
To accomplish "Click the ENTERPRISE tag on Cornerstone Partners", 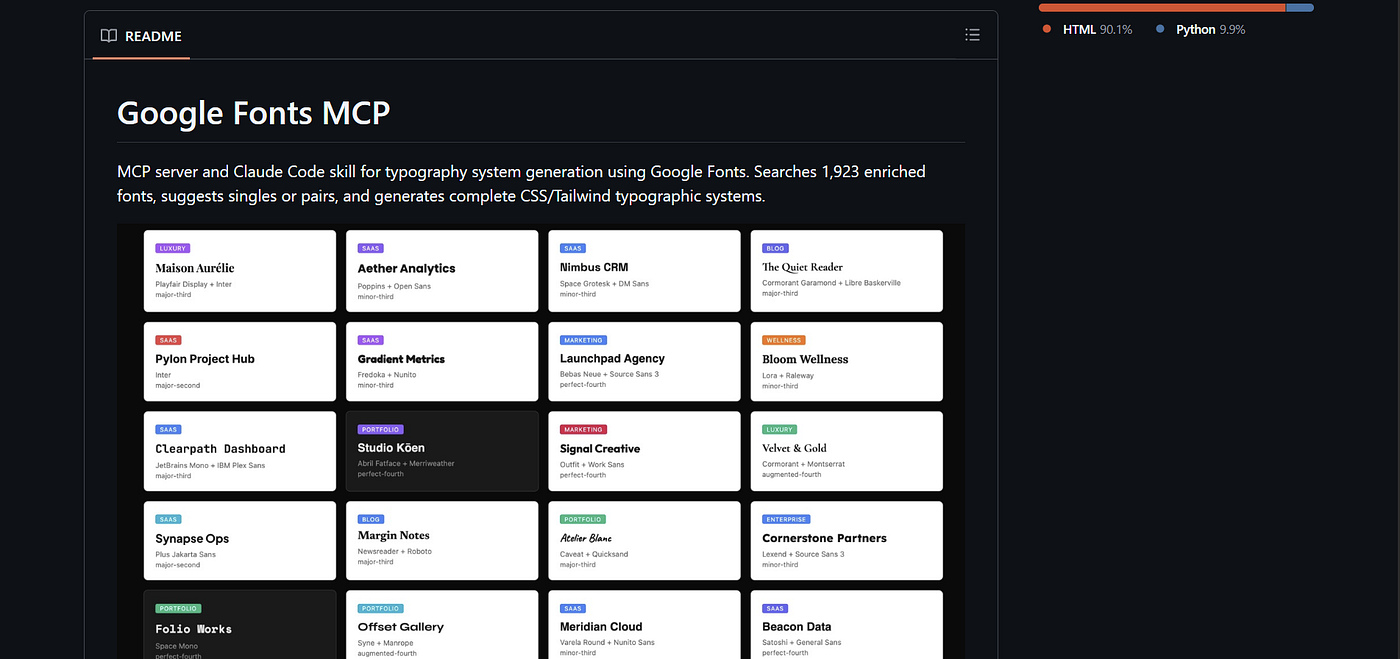I will [x=786, y=519].
